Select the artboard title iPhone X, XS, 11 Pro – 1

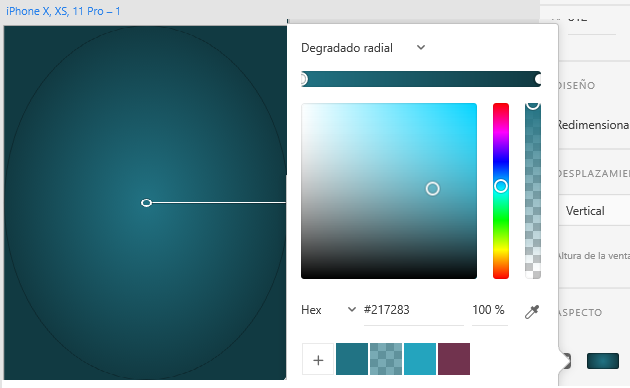(63, 11)
